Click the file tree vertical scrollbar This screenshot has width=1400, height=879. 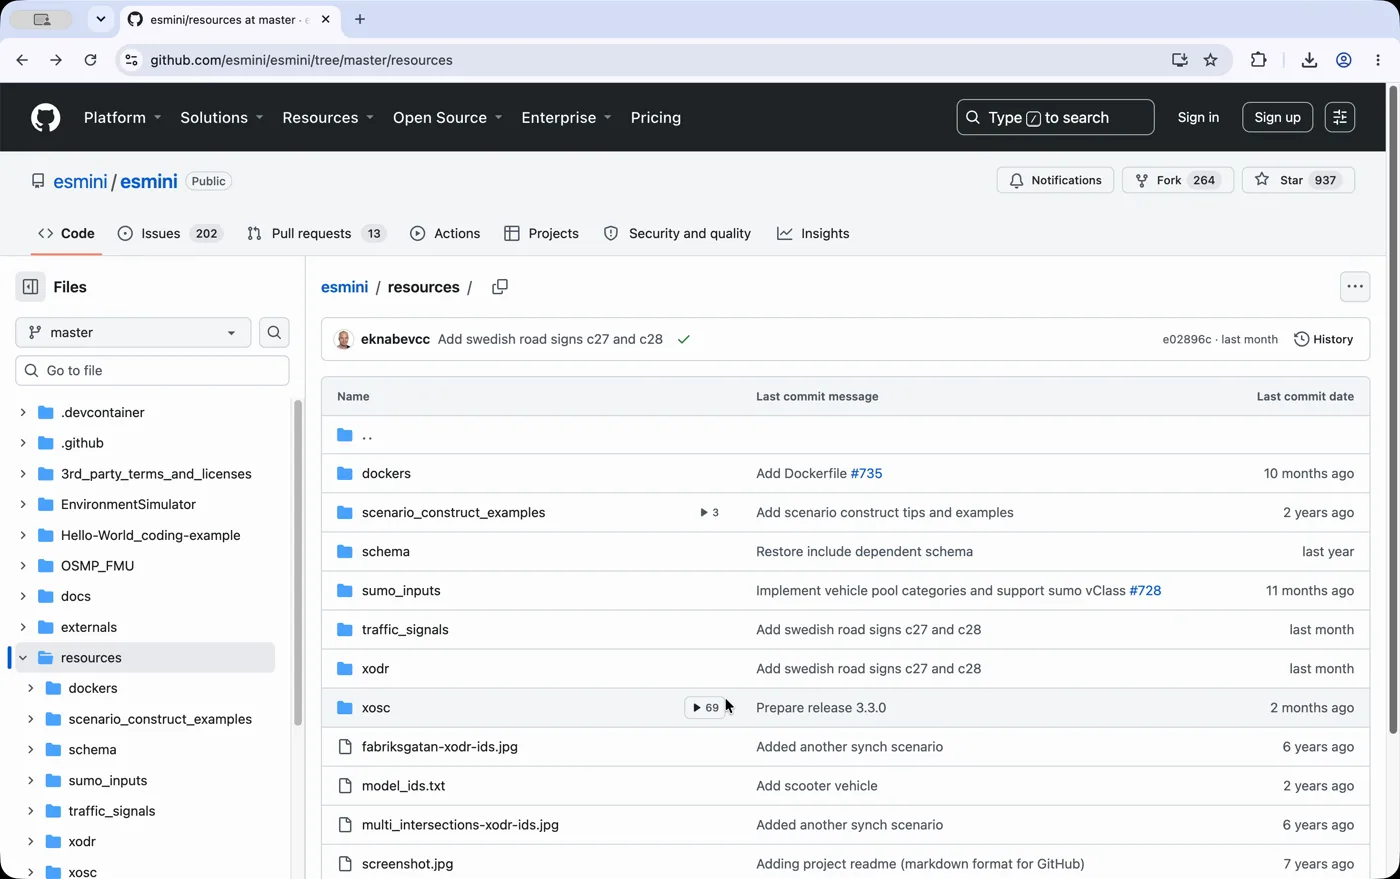(297, 562)
